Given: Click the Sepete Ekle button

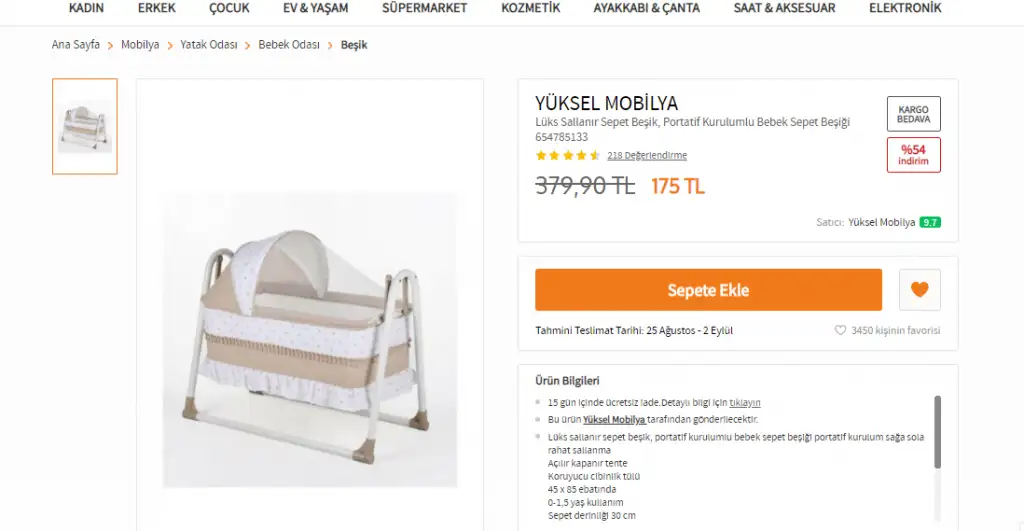Looking at the screenshot, I should coord(708,290).
